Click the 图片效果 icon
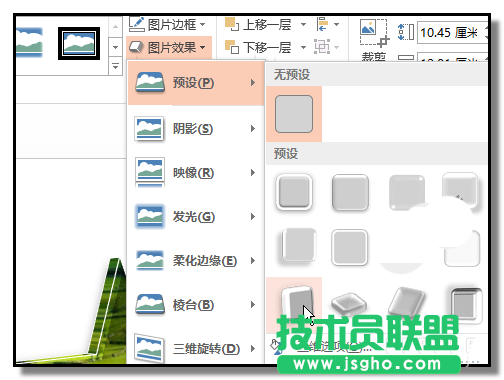Image resolution: width=504 pixels, height=380 pixels. pyautogui.click(x=136, y=47)
